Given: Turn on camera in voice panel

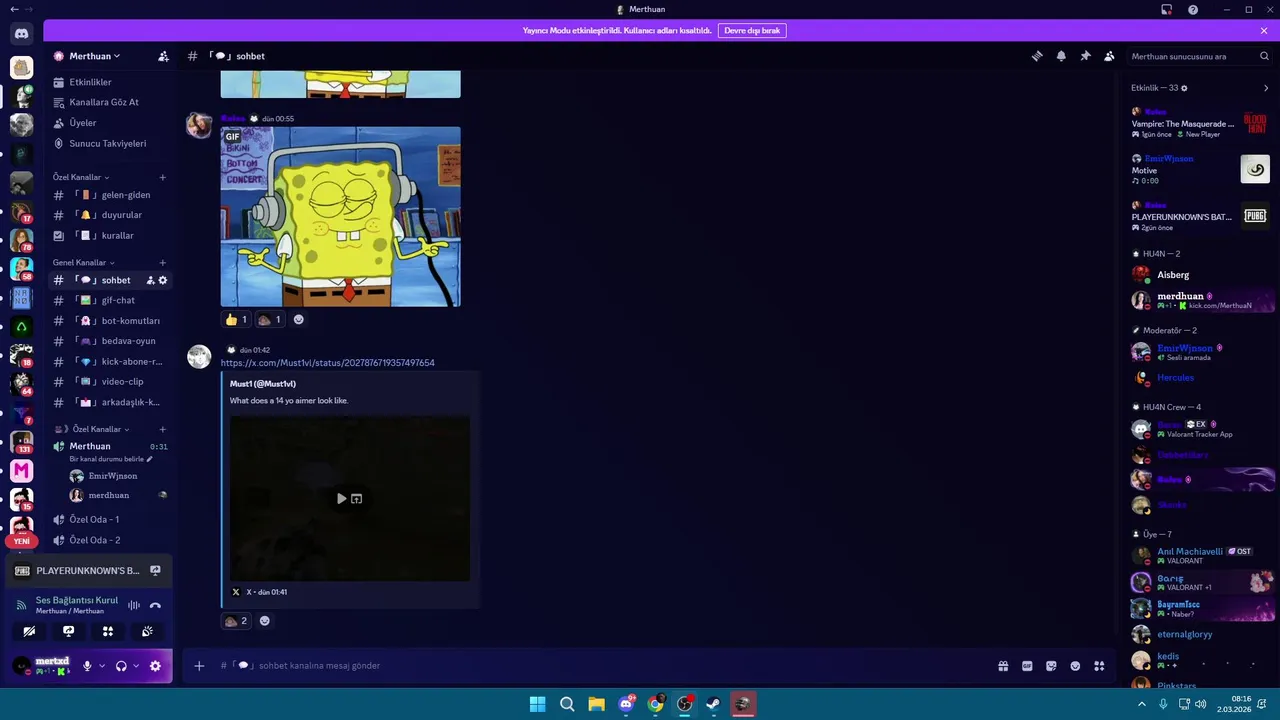Looking at the screenshot, I should (29, 631).
